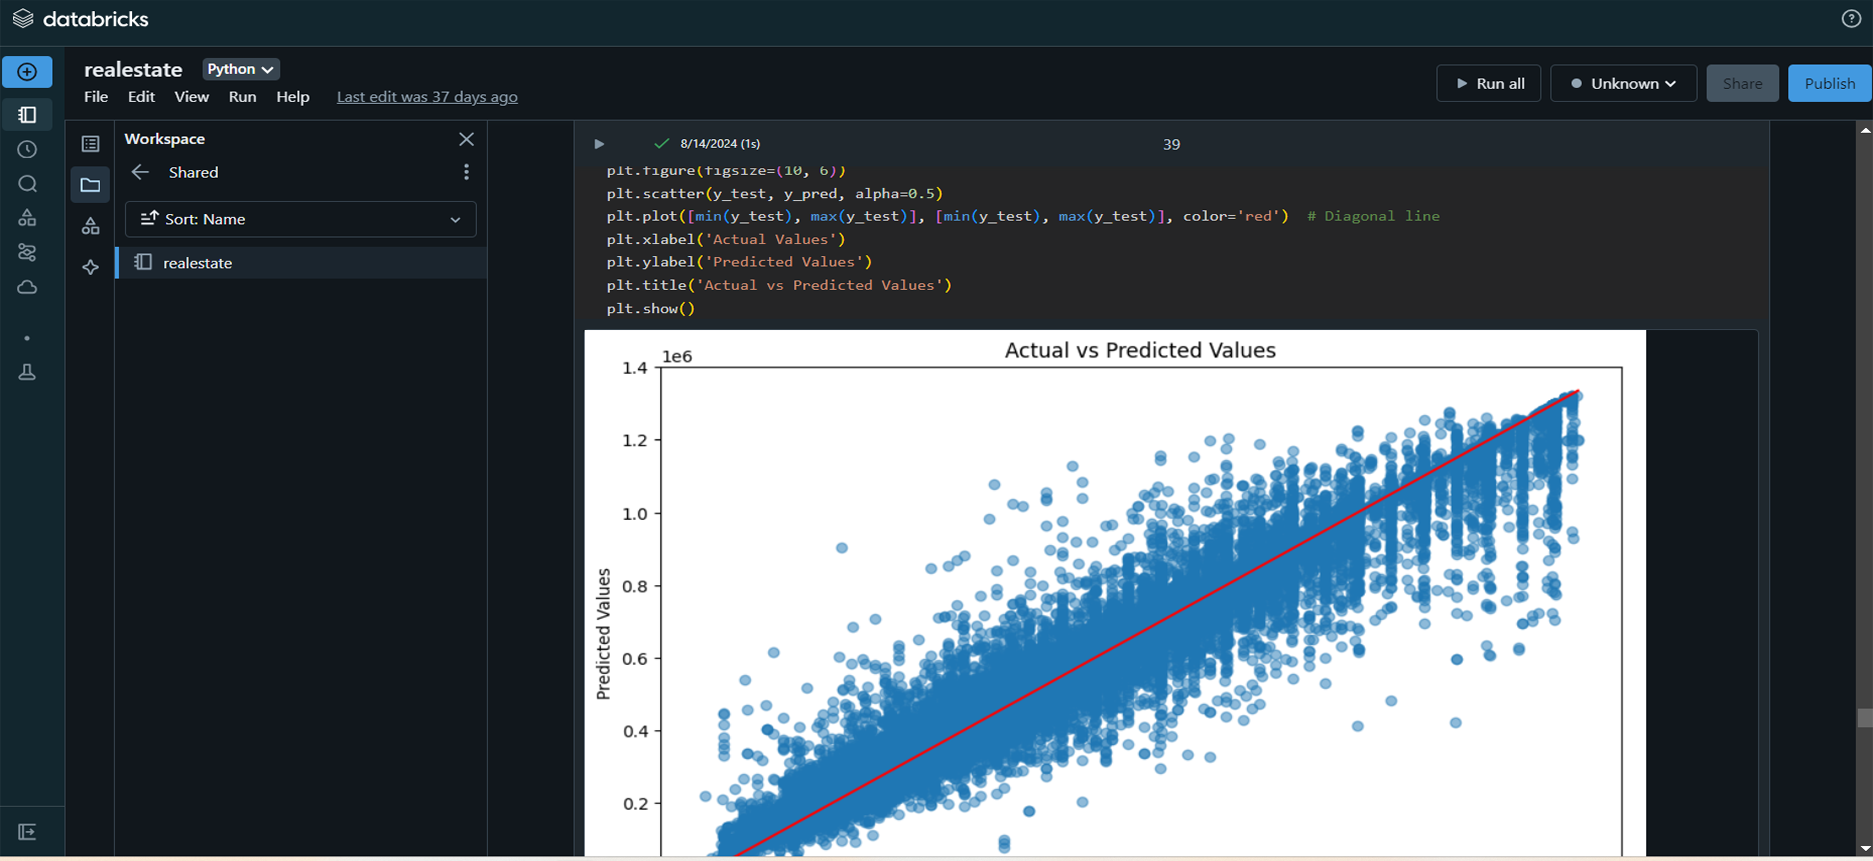Click the New (plus) icon in sidebar
The width and height of the screenshot is (1873, 861).
27,72
